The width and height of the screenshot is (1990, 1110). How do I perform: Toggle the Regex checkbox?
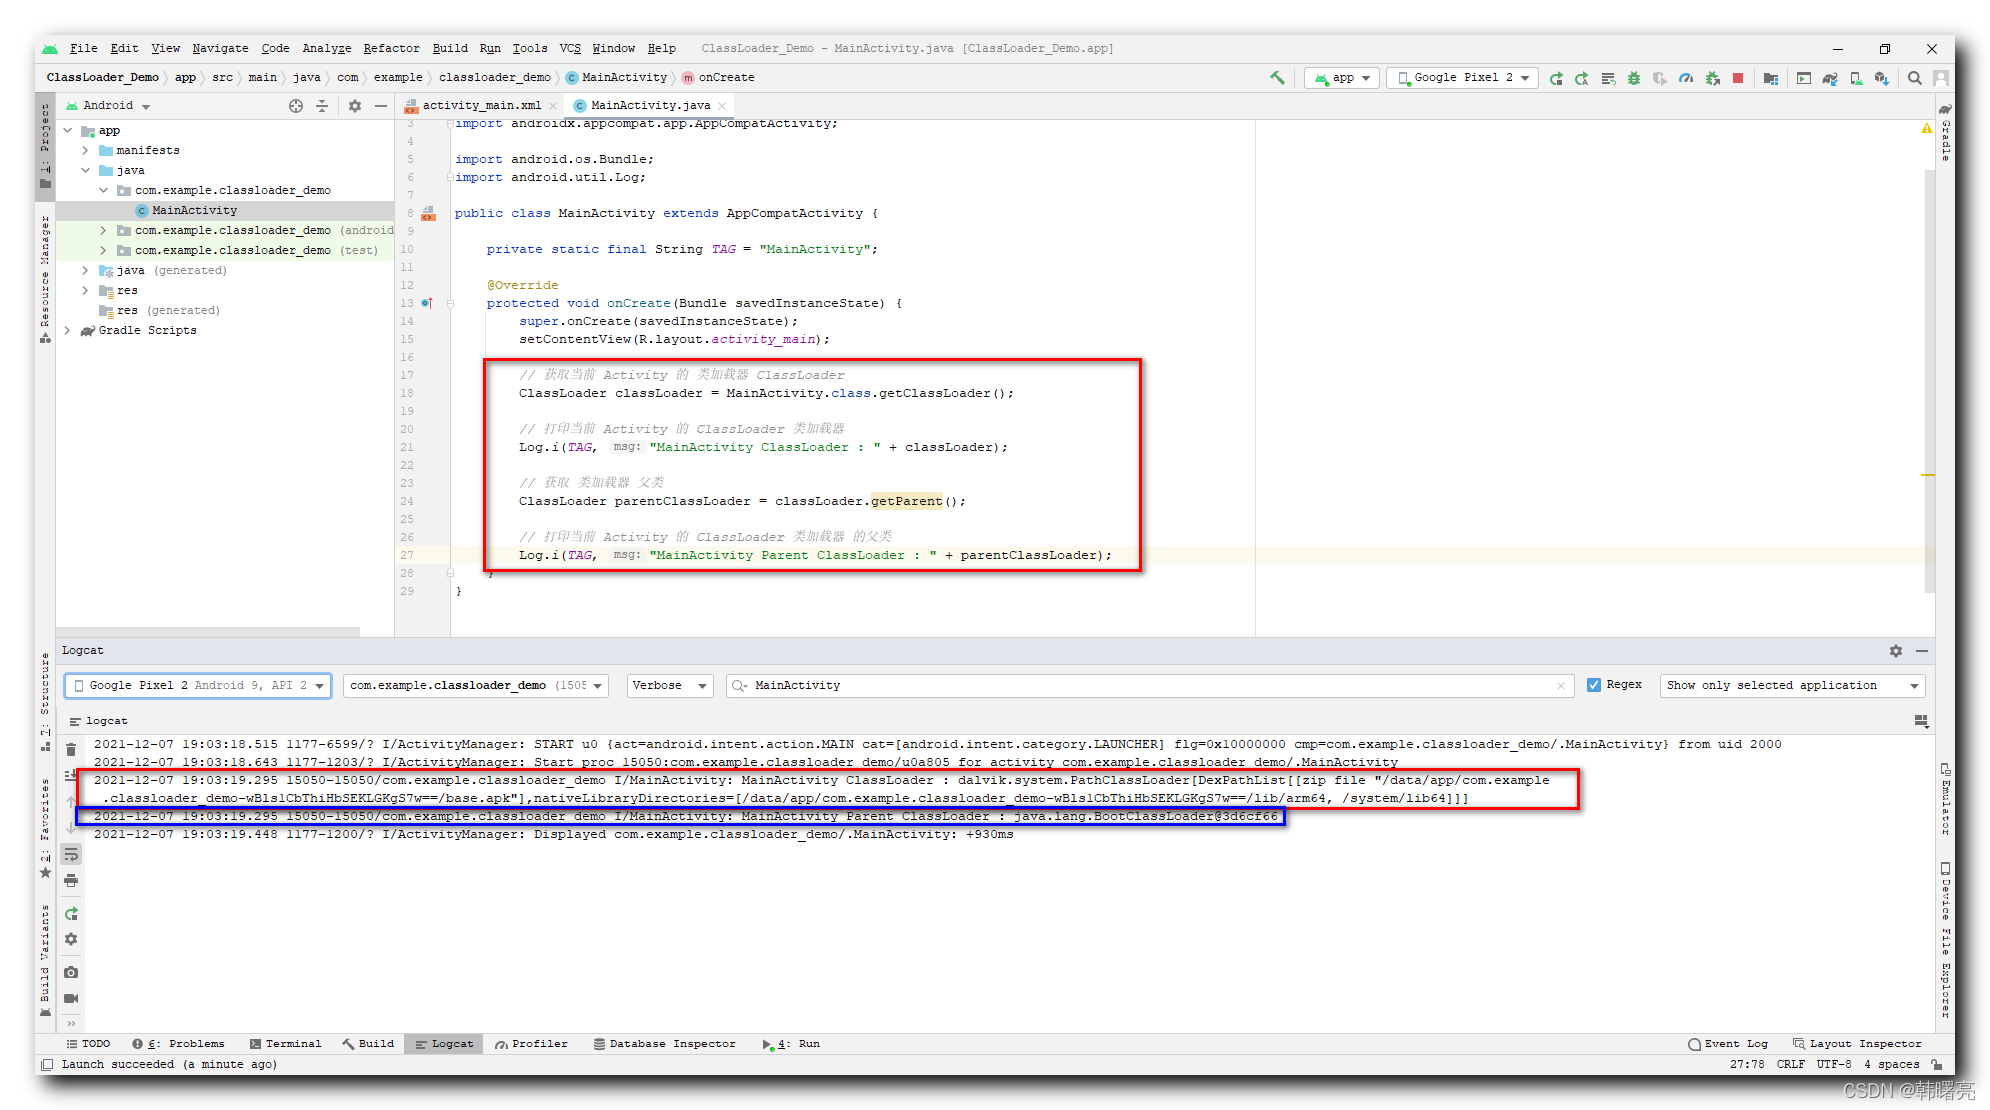coord(1594,685)
